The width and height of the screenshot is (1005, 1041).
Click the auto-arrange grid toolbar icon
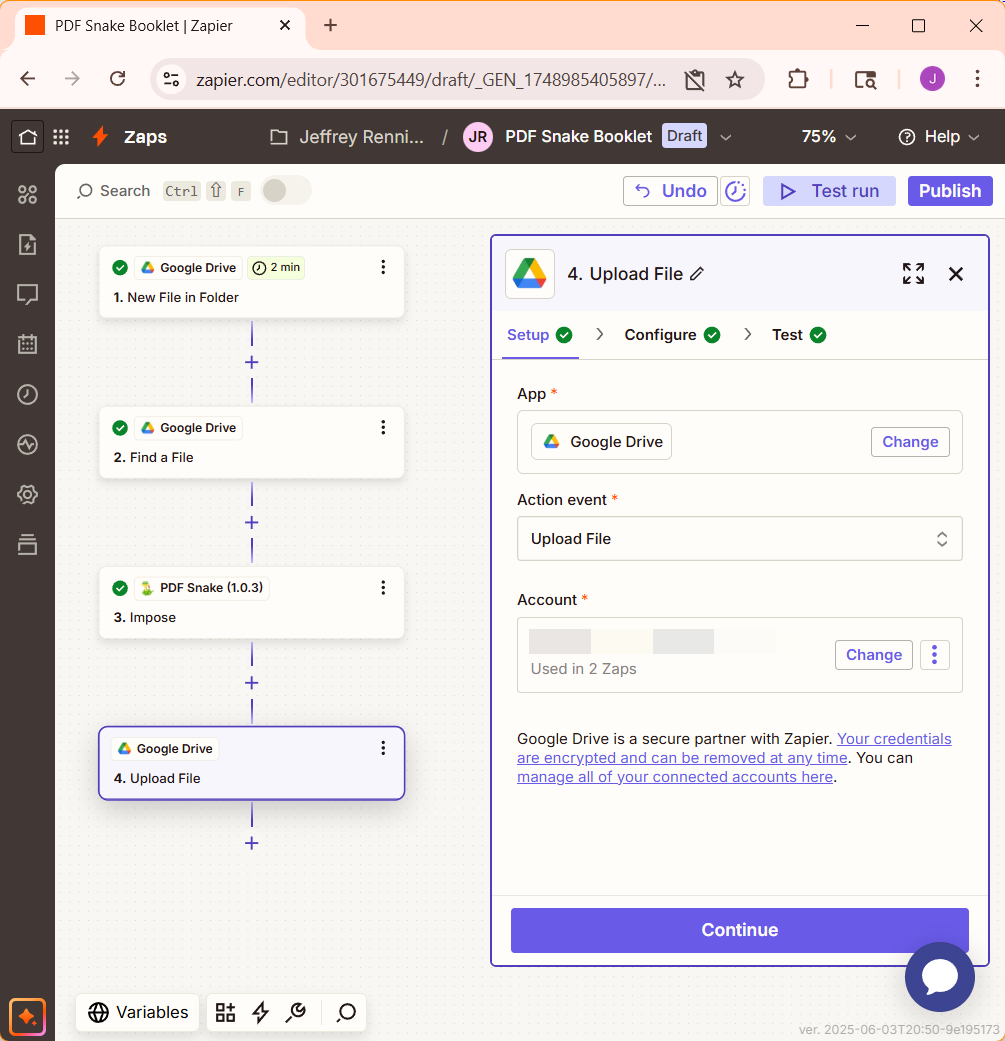pos(226,1012)
